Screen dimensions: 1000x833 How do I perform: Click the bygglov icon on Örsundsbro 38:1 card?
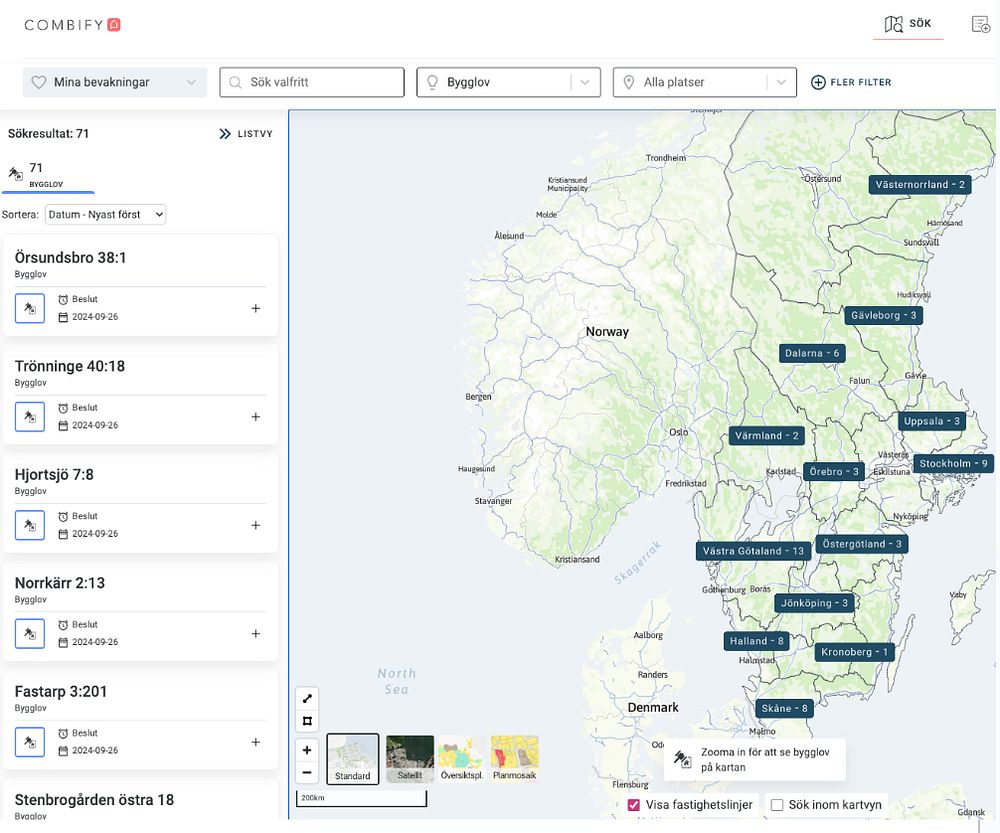tap(30, 309)
